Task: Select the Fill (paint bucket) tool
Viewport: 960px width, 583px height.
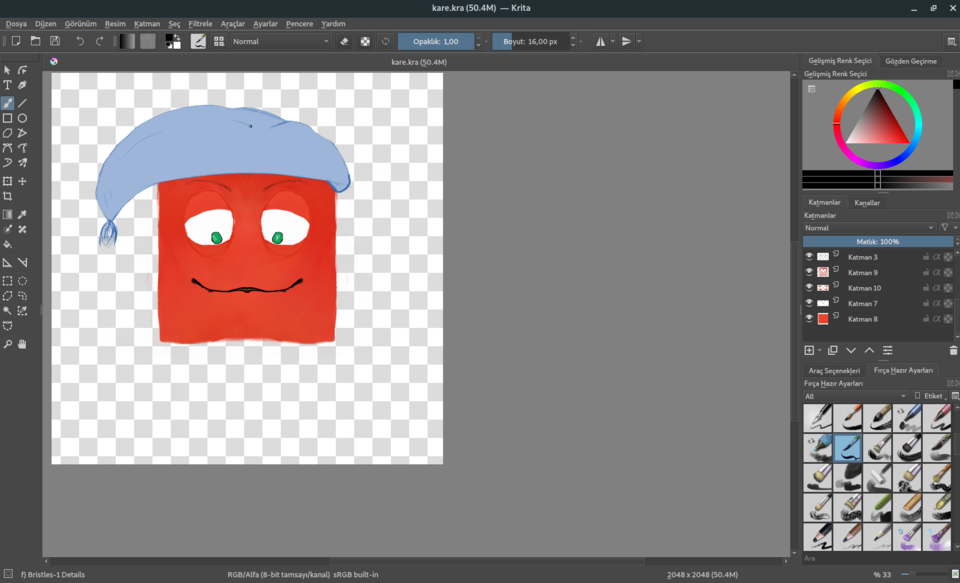Action: click(x=7, y=244)
